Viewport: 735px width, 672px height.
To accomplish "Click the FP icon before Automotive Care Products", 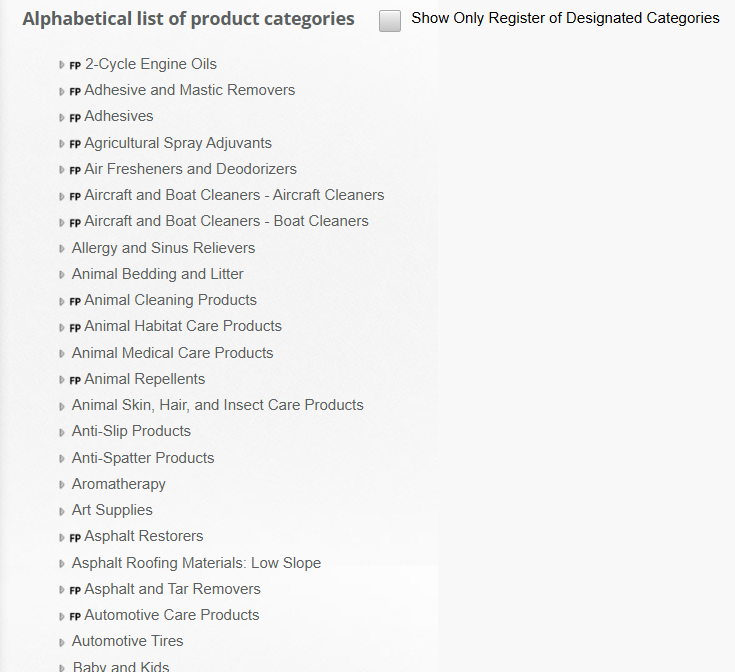I will [x=76, y=616].
